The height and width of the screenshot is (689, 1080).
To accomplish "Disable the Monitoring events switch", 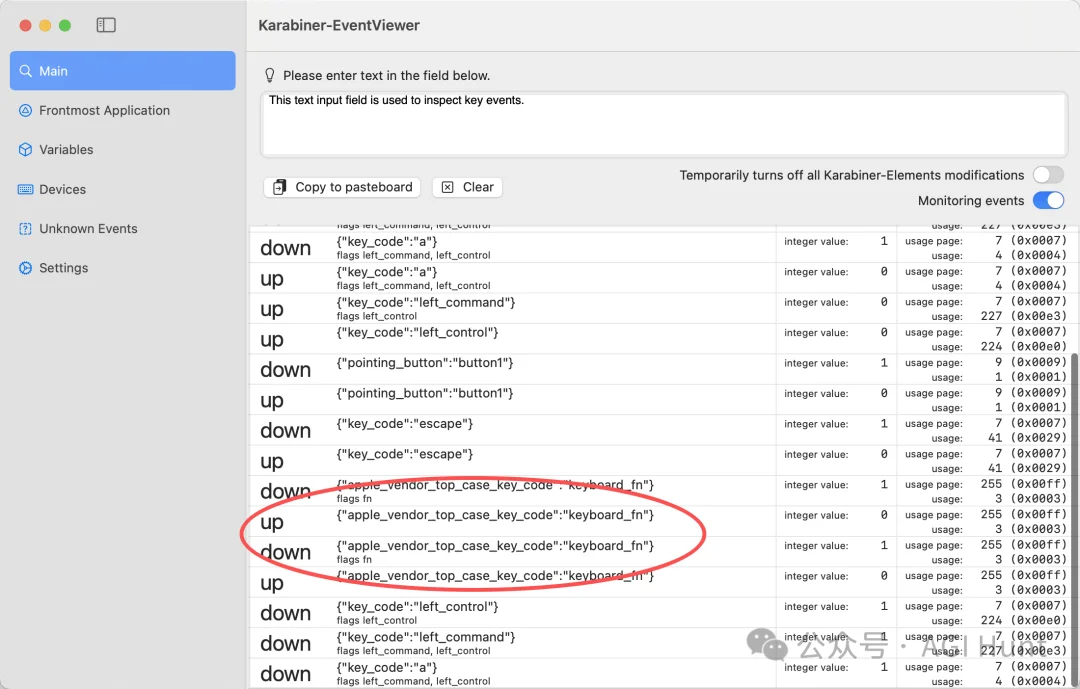I will 1048,201.
